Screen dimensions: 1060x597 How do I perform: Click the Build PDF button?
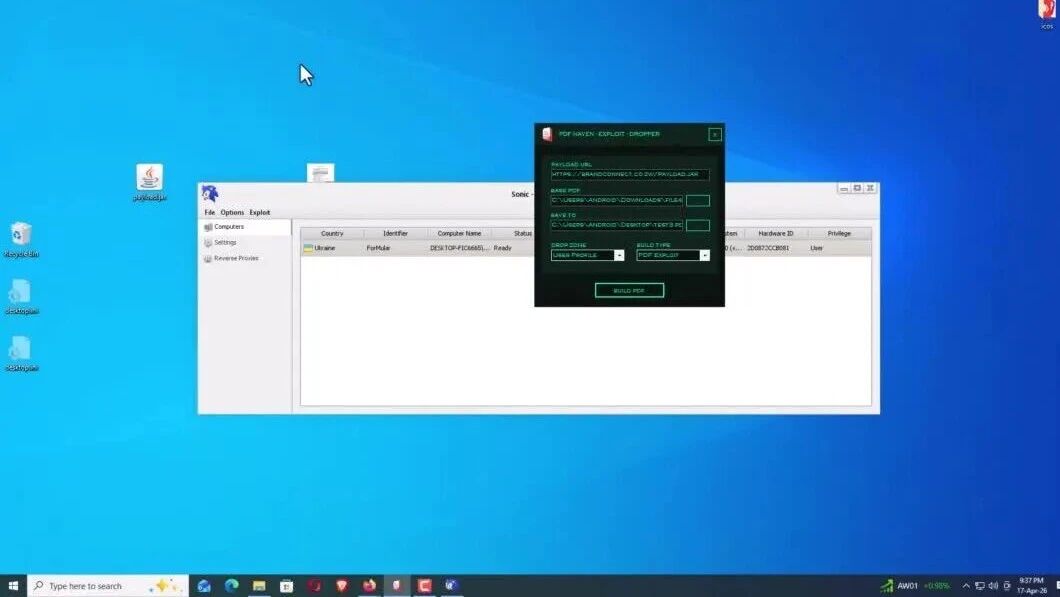pyautogui.click(x=629, y=290)
